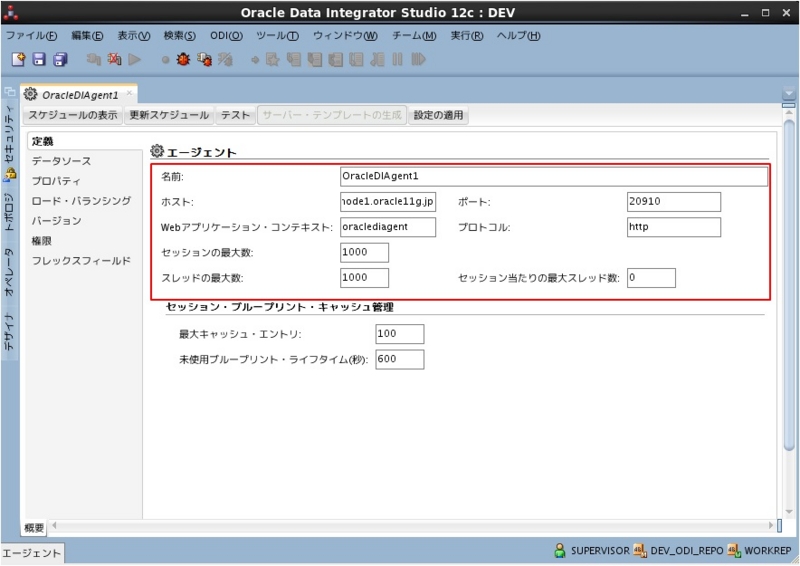
Task: Click the セッションの最大数 field
Action: tap(364, 253)
